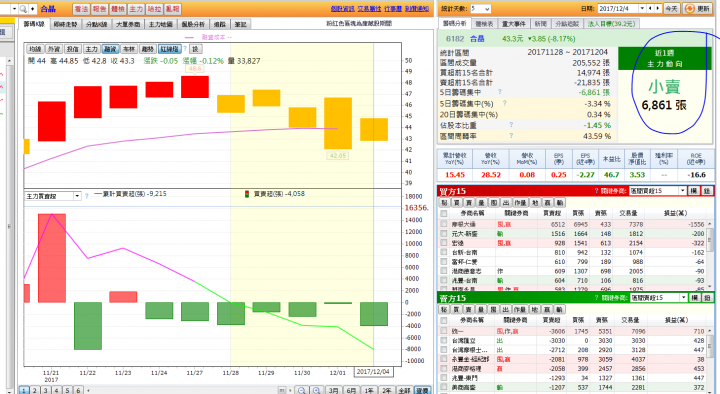720x394 pixels.
Task: Check the box for 元大-新盛 row
Action: pos(444,234)
